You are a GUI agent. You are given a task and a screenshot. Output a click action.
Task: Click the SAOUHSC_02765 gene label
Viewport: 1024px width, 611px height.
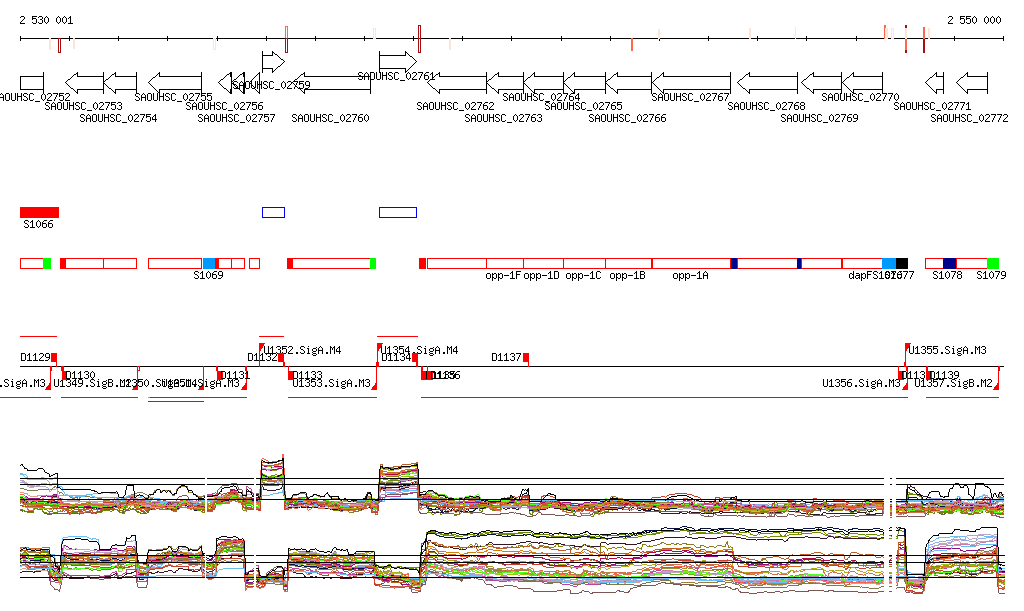click(584, 106)
